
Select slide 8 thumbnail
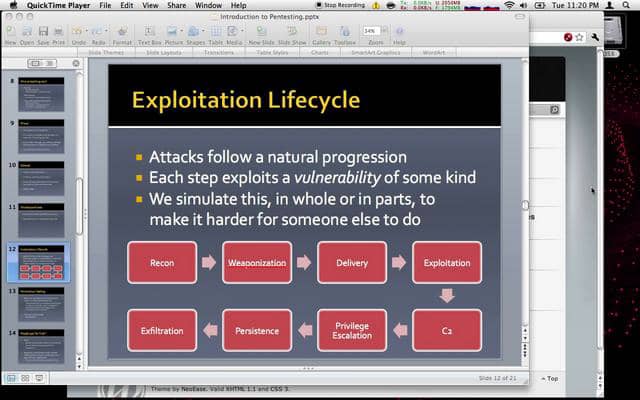point(41,94)
